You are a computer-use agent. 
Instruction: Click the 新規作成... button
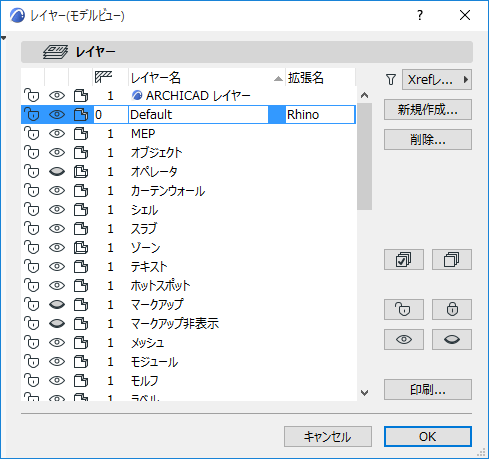428,109
